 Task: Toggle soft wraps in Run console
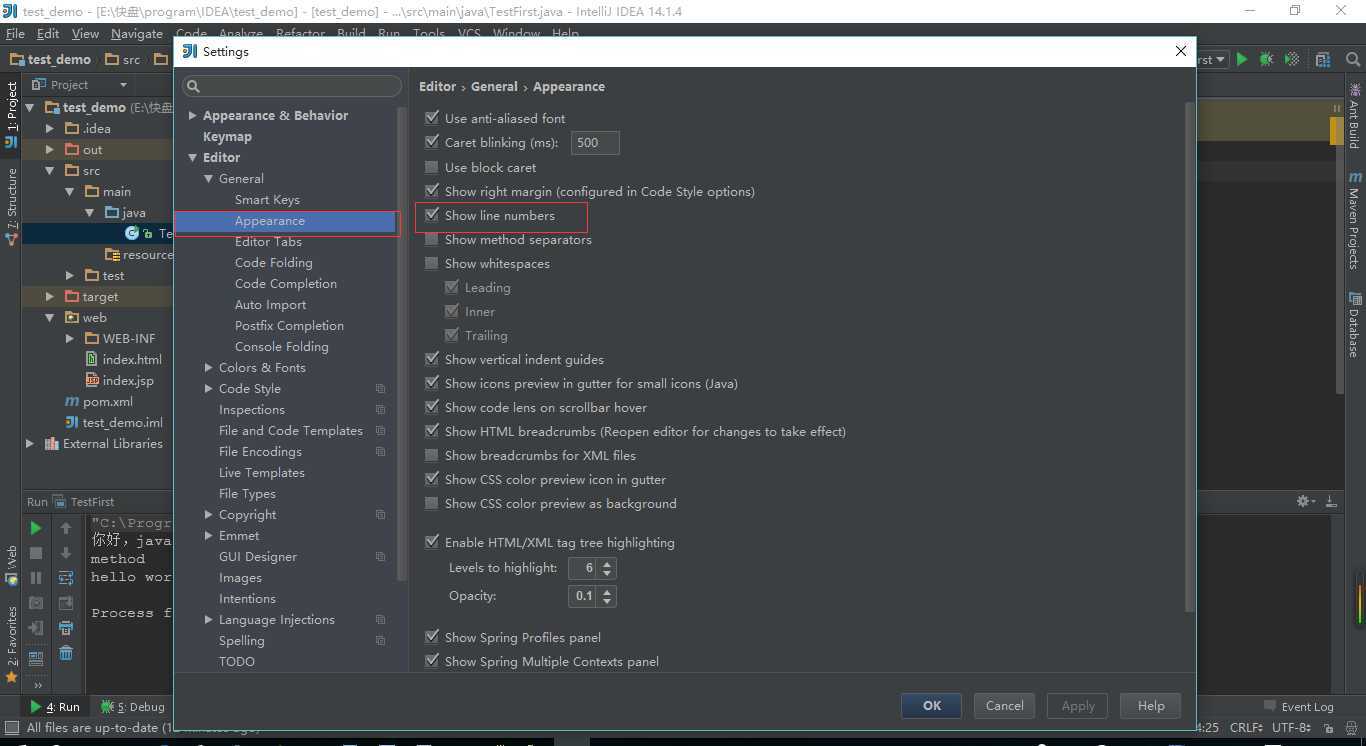click(66, 578)
